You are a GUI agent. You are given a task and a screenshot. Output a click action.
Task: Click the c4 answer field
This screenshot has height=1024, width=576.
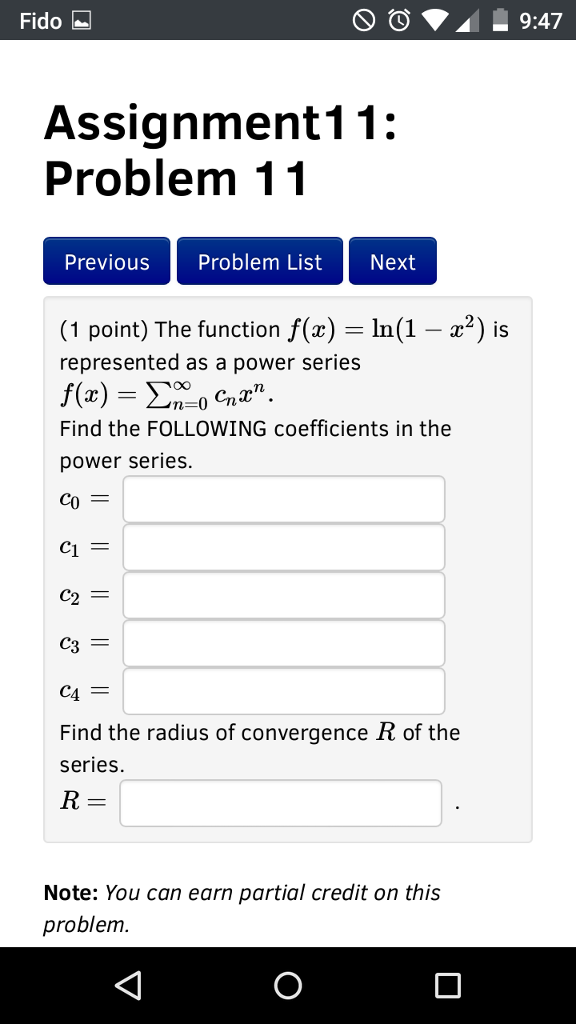pyautogui.click(x=283, y=690)
